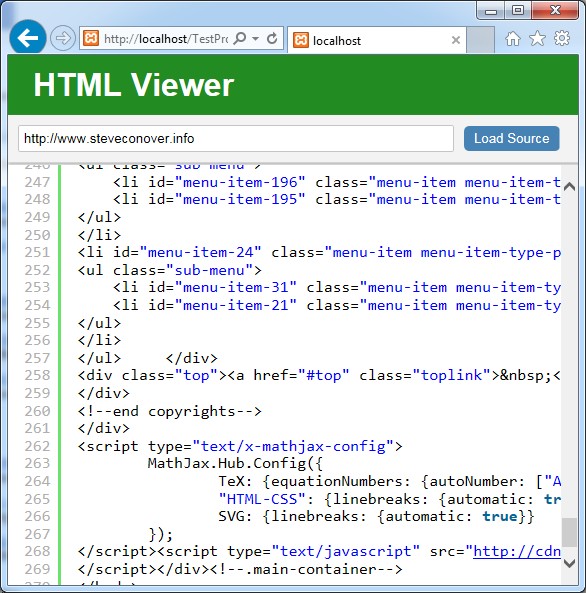Open Favorites star icon
586x593 pixels.
click(537, 39)
